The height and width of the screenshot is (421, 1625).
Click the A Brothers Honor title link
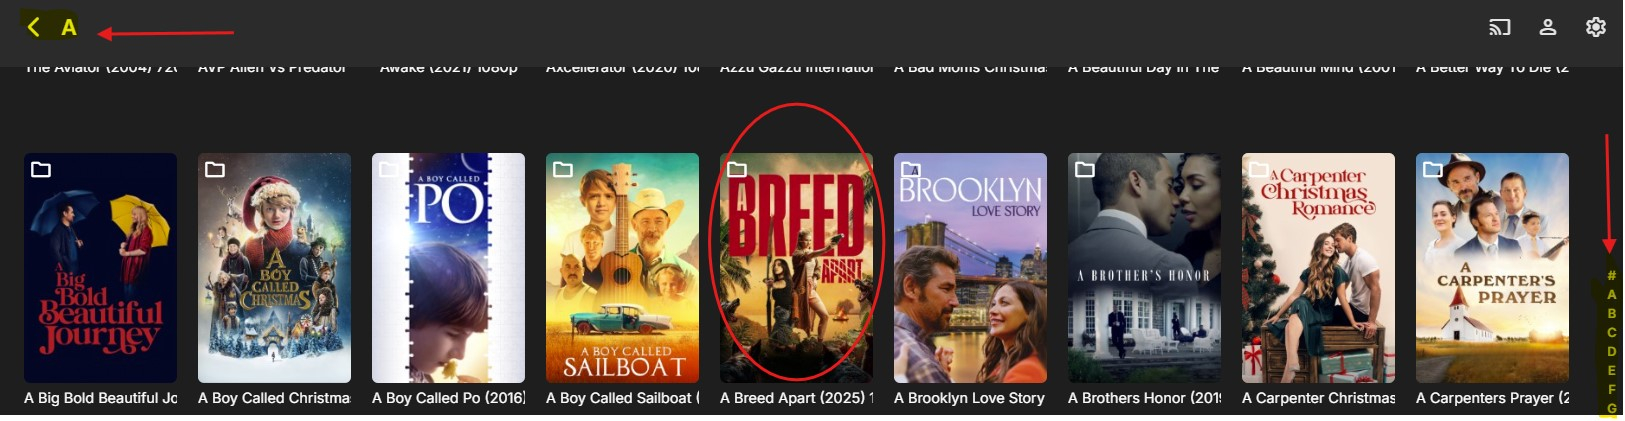[1144, 398]
